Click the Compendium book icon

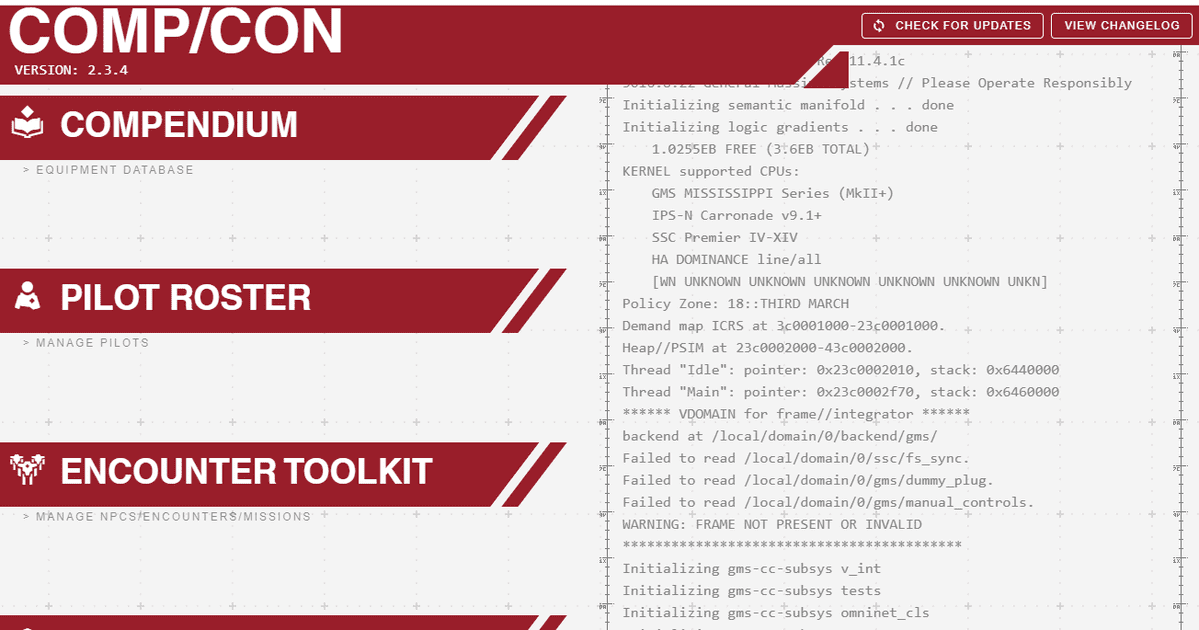[28, 125]
